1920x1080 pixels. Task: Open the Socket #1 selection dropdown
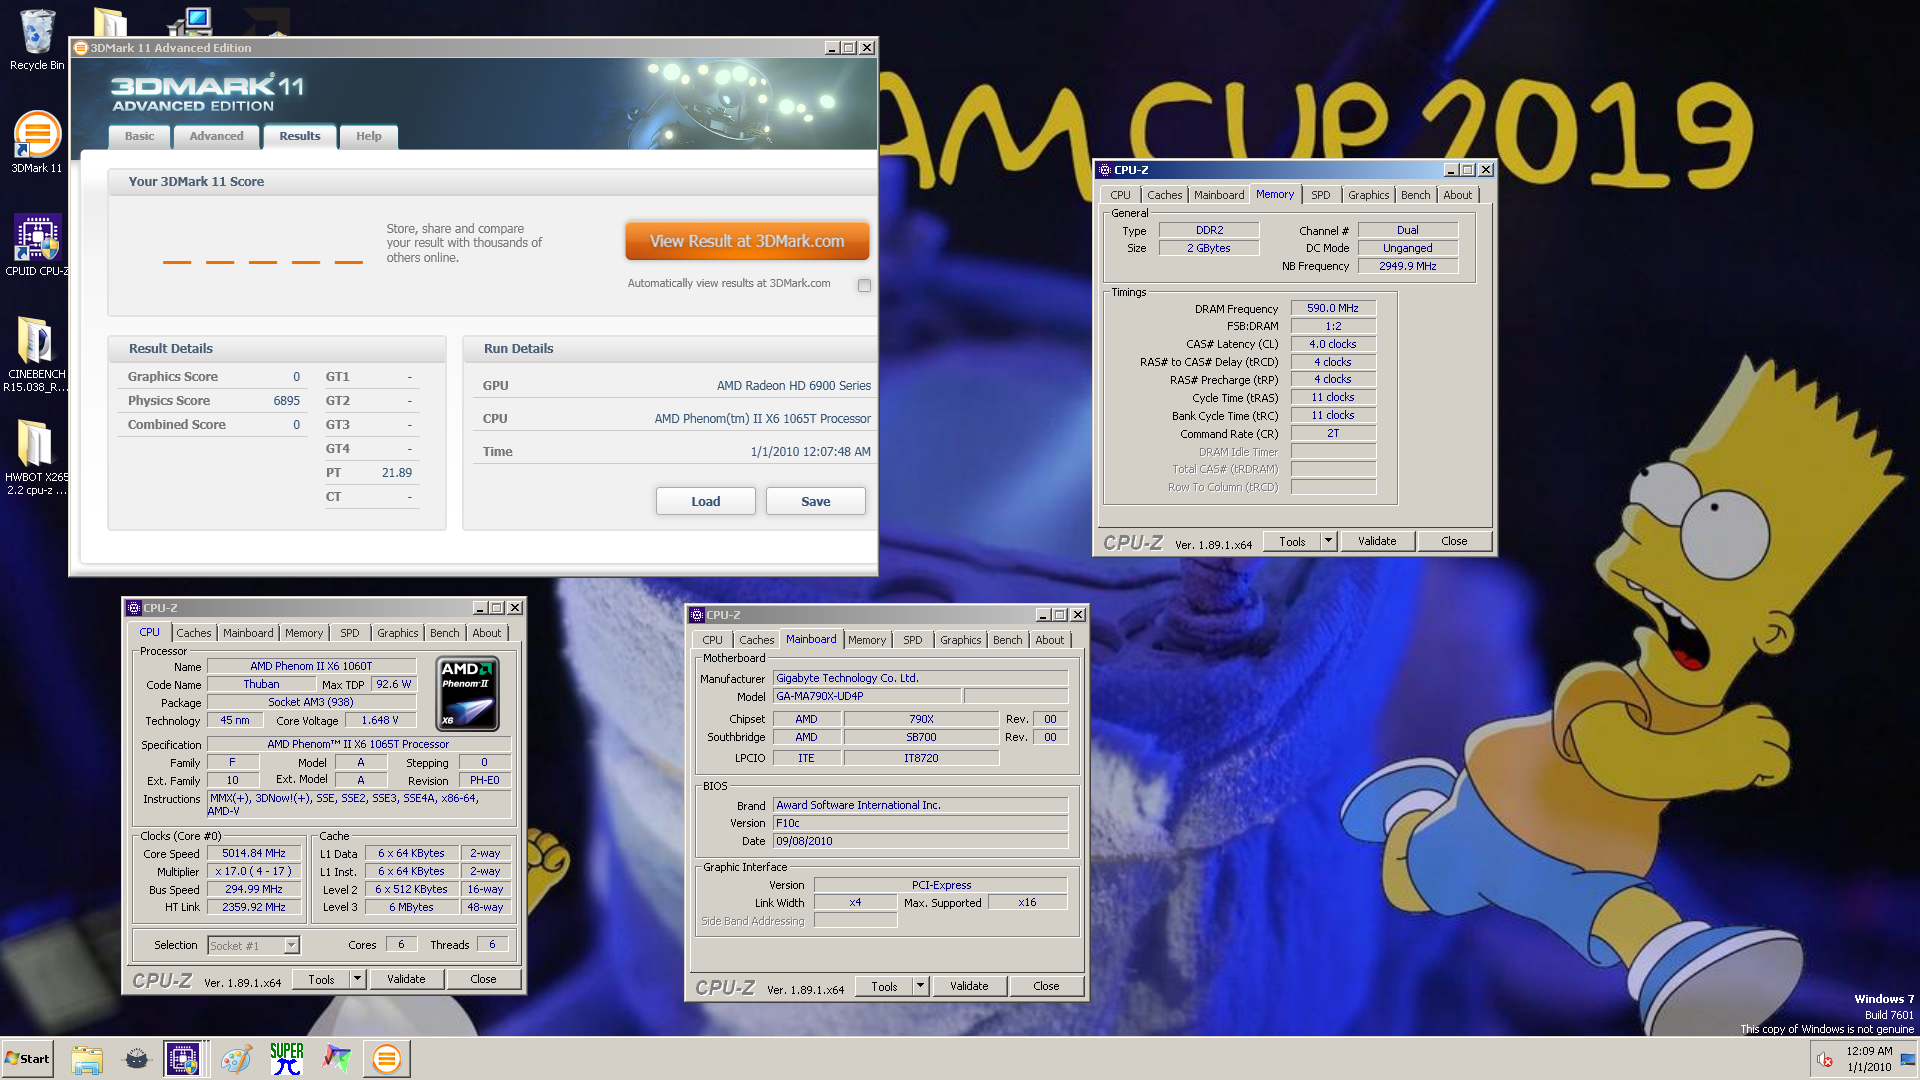click(x=291, y=945)
